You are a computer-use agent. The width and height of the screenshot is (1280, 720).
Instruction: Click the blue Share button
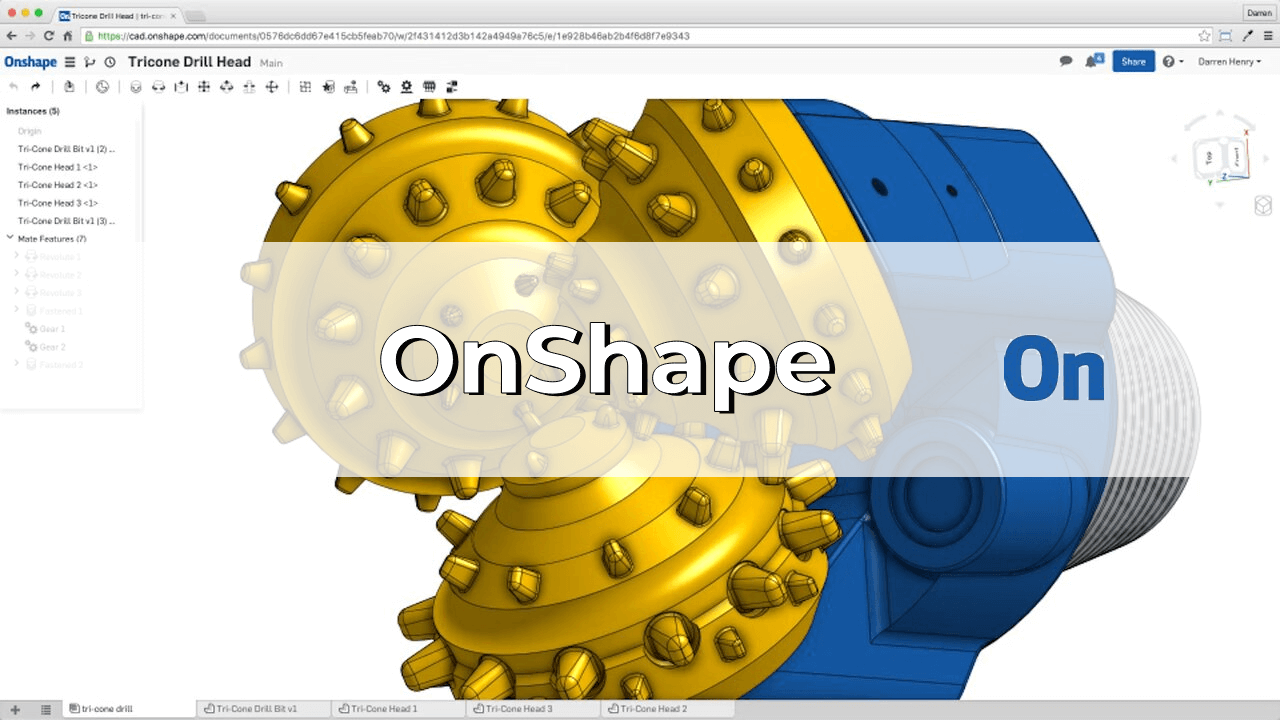click(1133, 62)
